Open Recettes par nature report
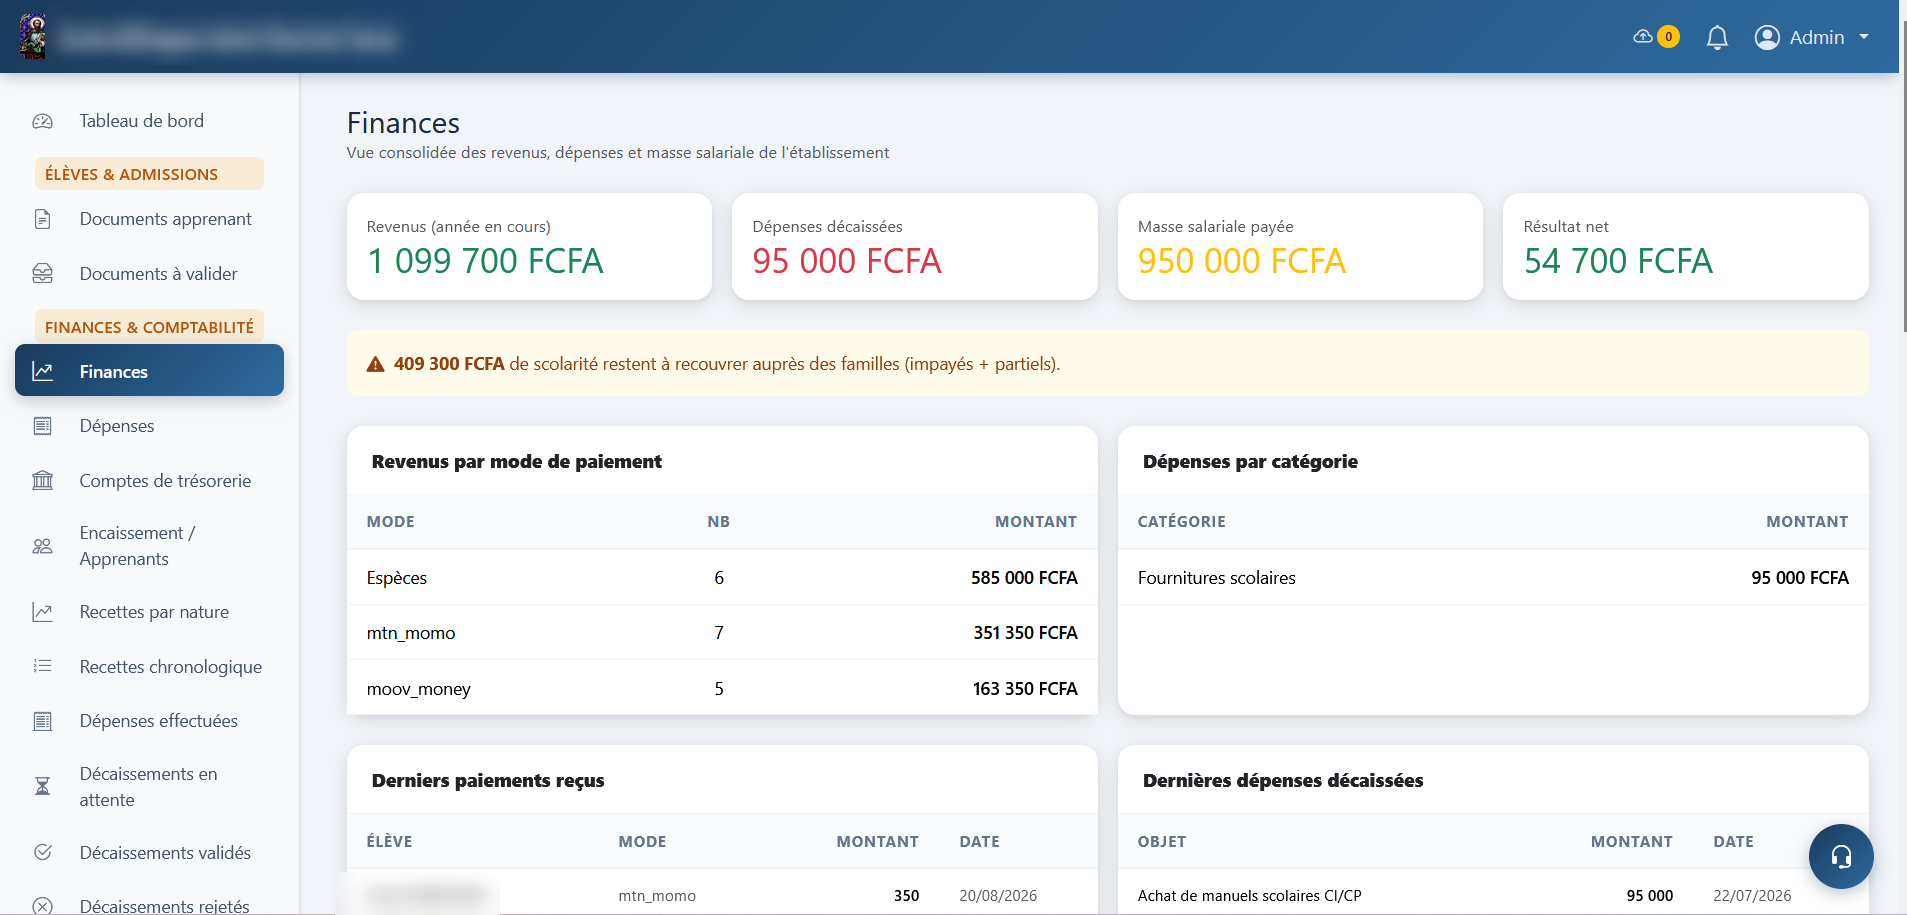 tap(149, 612)
